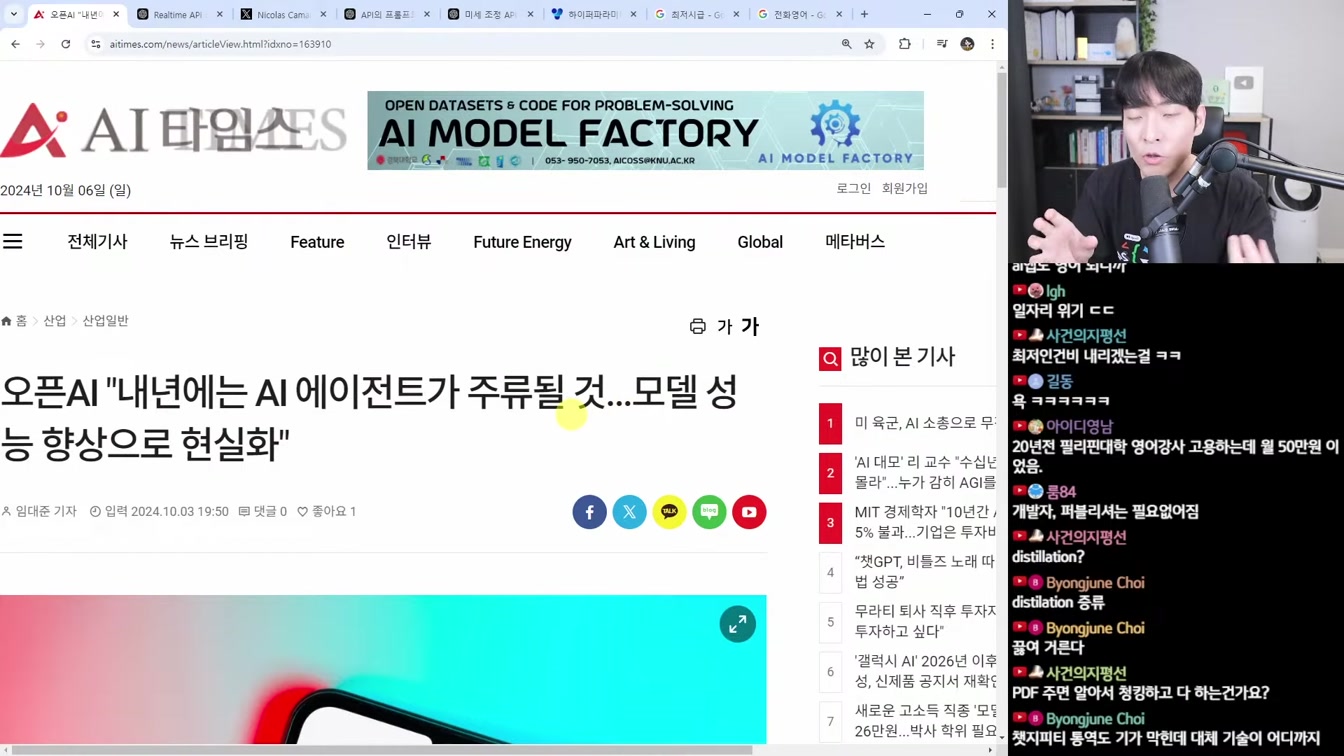Open ranked article 4 챗GPT, 비틀즈 노래

[x=925, y=571]
